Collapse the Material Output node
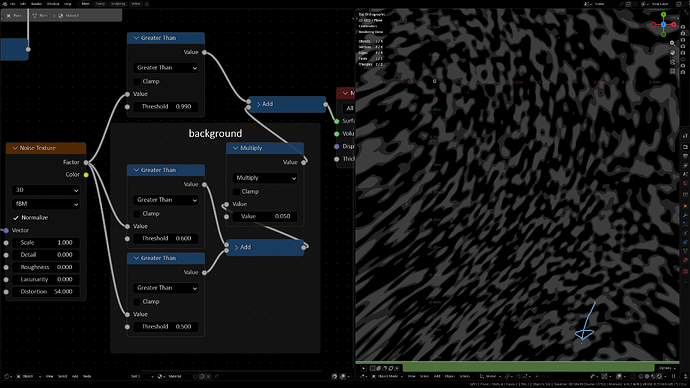The image size is (690, 388). (345, 93)
